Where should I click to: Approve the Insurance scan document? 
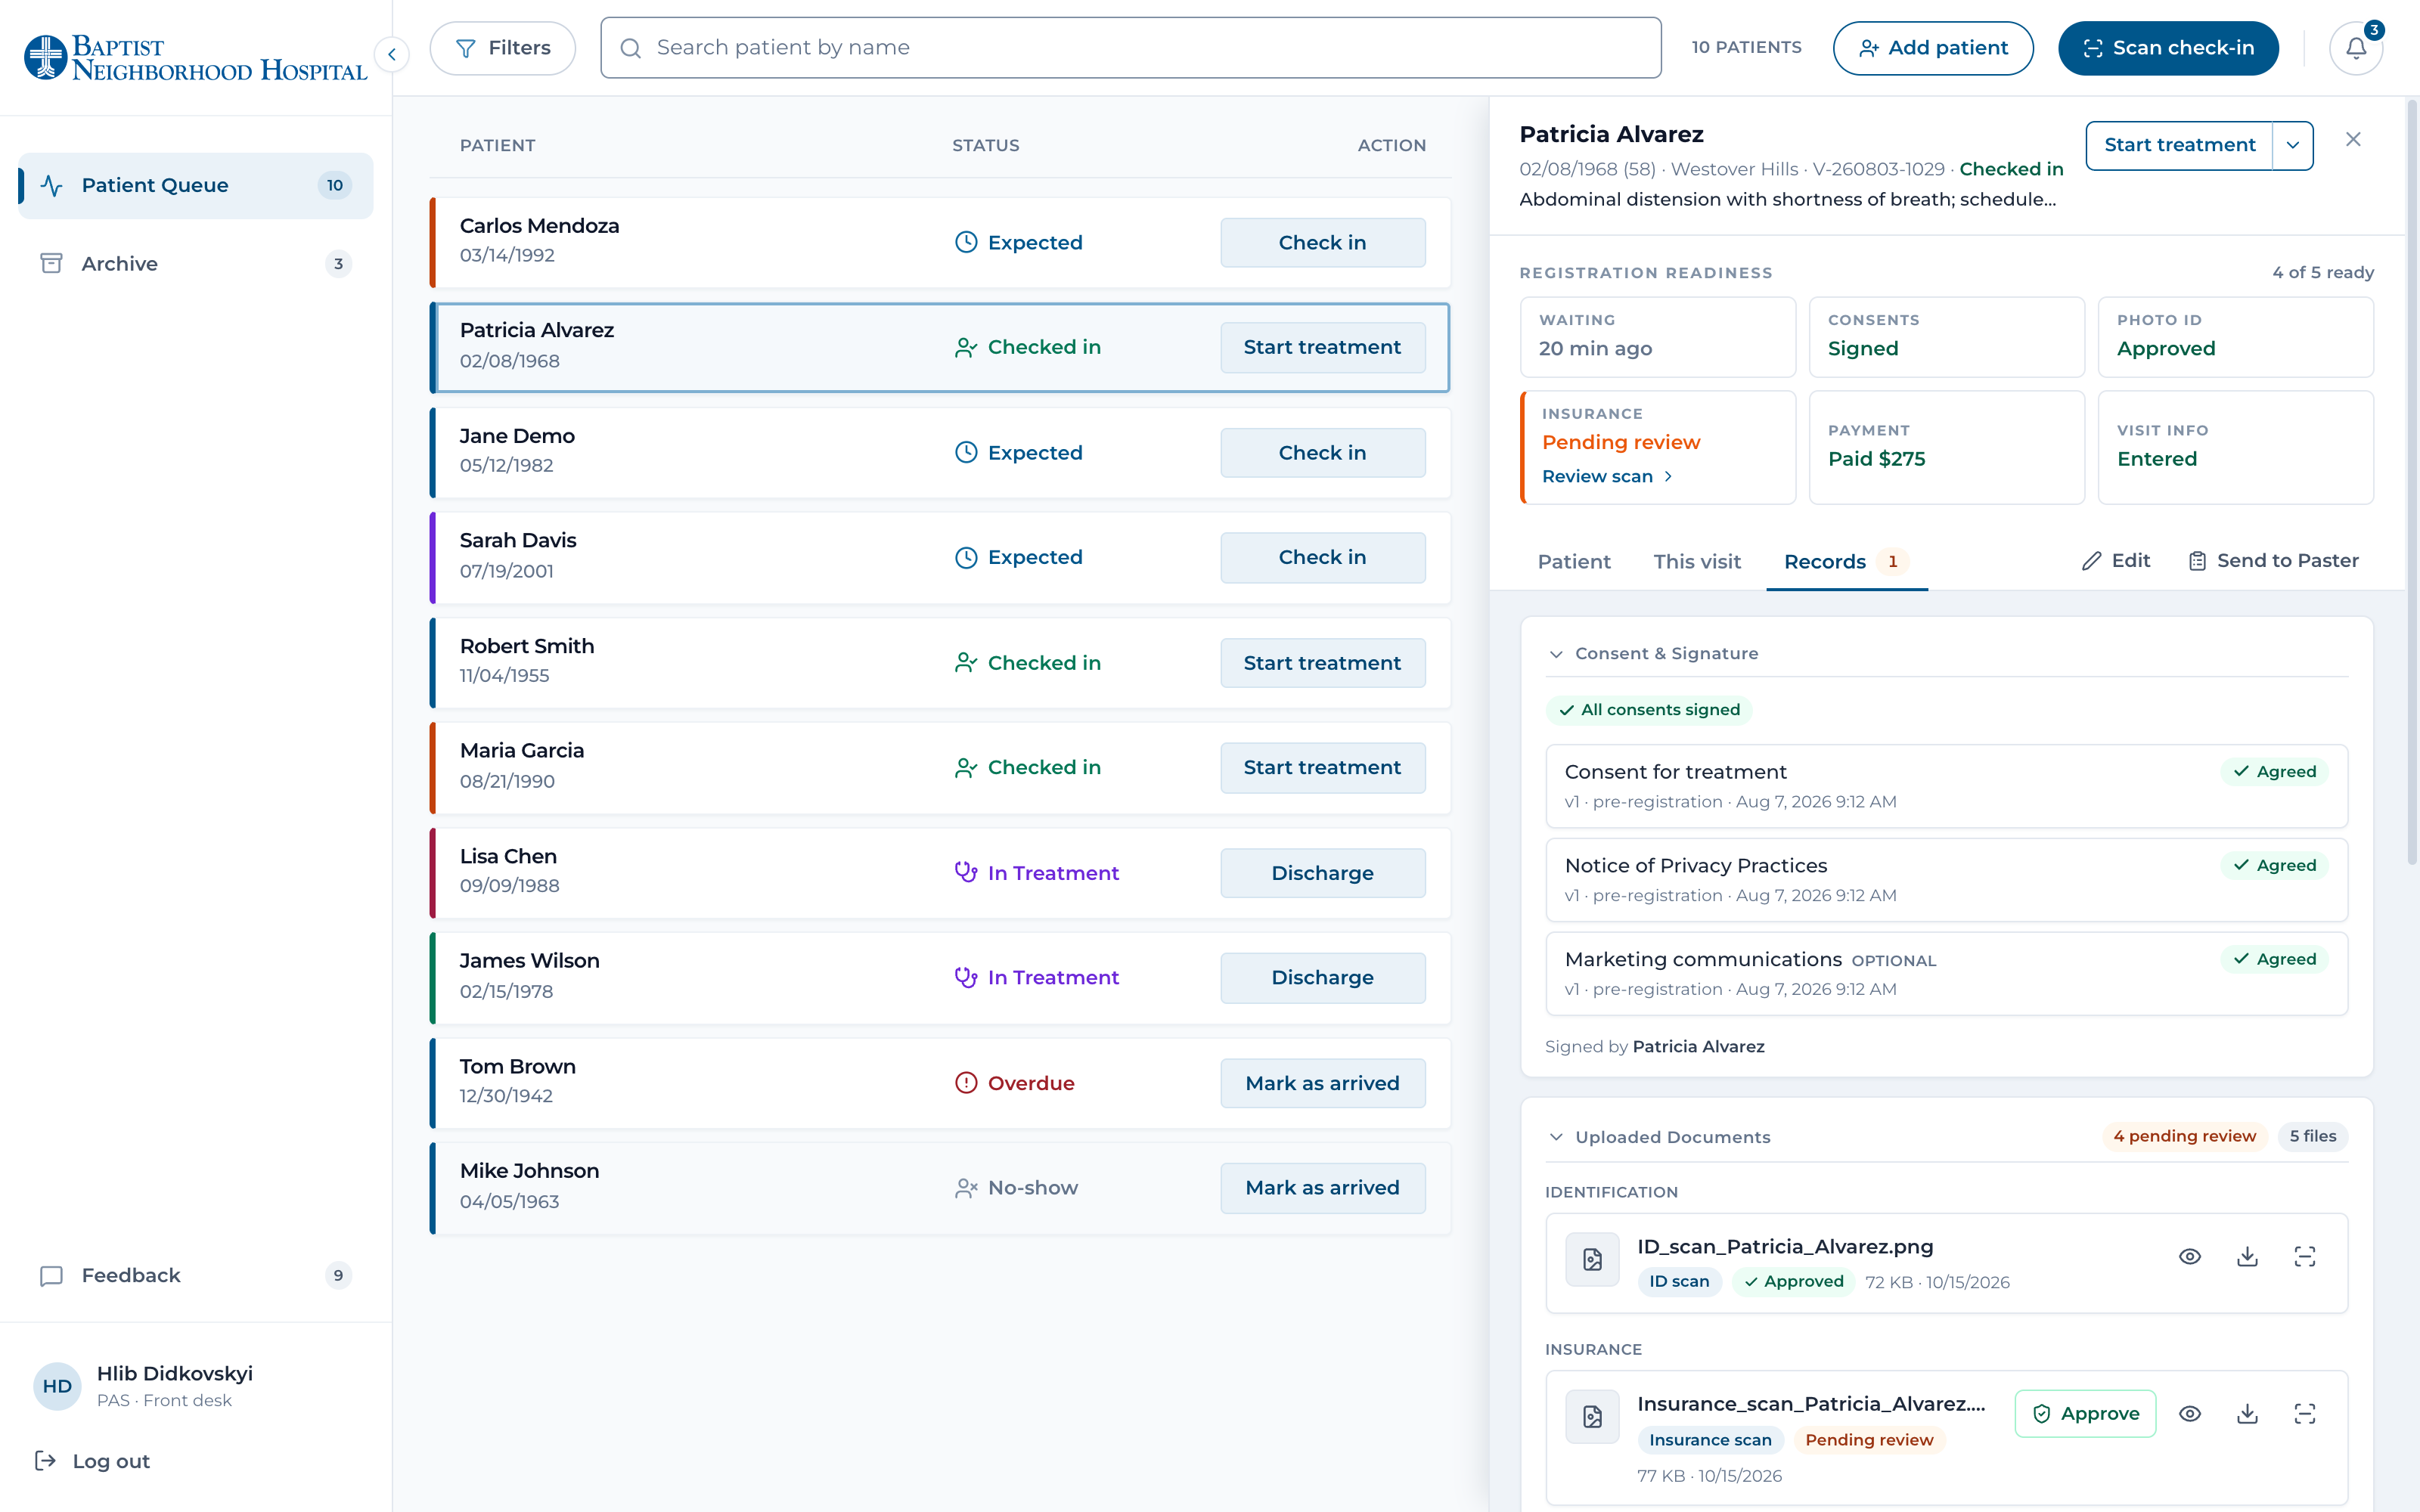tap(2085, 1413)
